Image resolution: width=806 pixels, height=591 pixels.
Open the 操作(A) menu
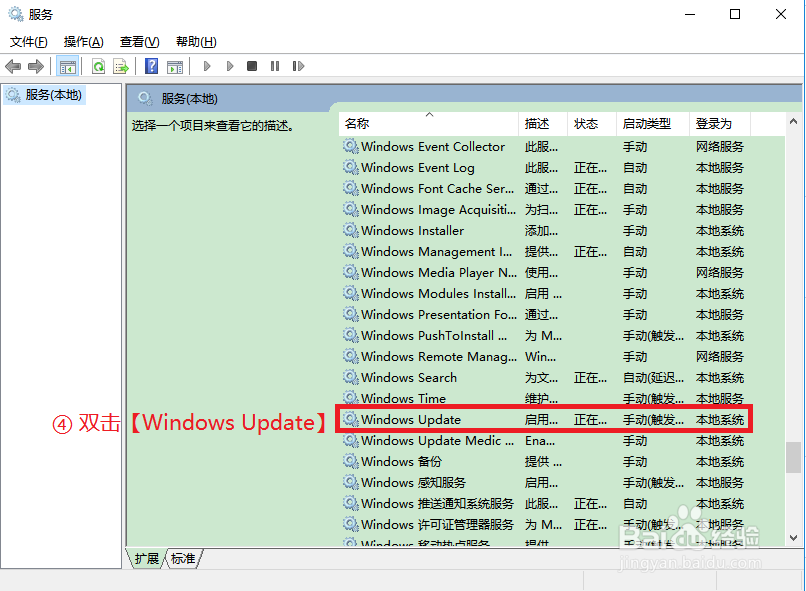click(x=84, y=42)
